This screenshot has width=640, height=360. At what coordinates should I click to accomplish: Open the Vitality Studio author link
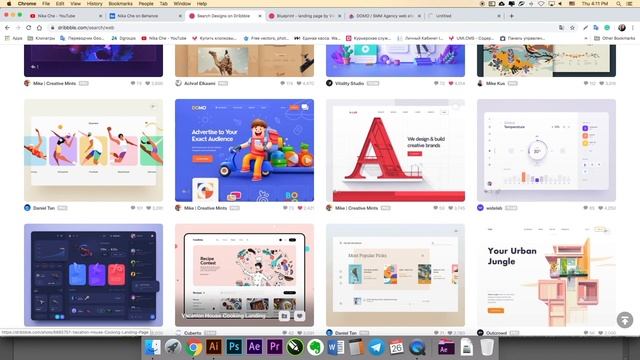[x=349, y=83]
